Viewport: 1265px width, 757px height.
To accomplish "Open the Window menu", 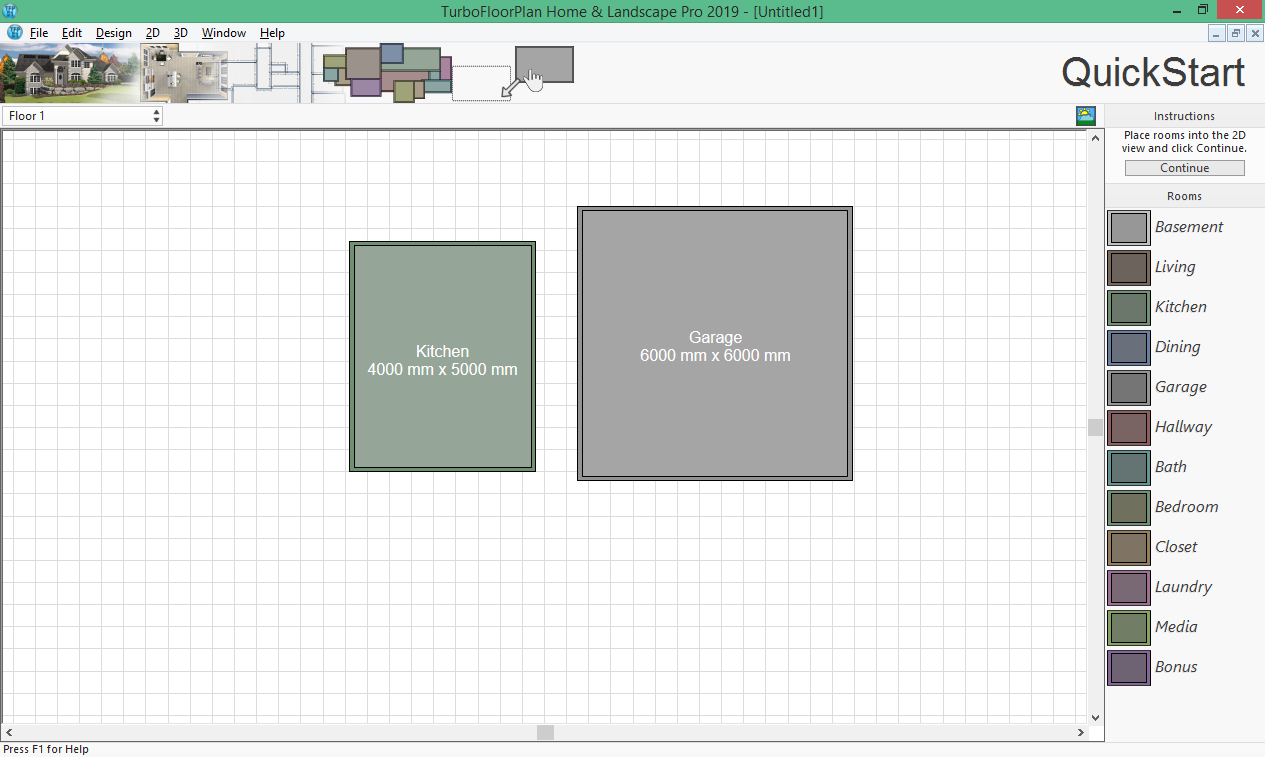I will (224, 33).
